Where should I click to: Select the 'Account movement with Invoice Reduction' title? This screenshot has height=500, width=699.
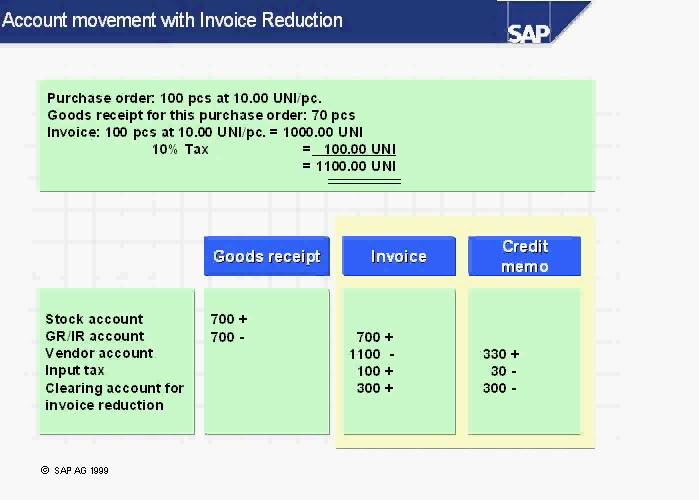[x=172, y=20]
